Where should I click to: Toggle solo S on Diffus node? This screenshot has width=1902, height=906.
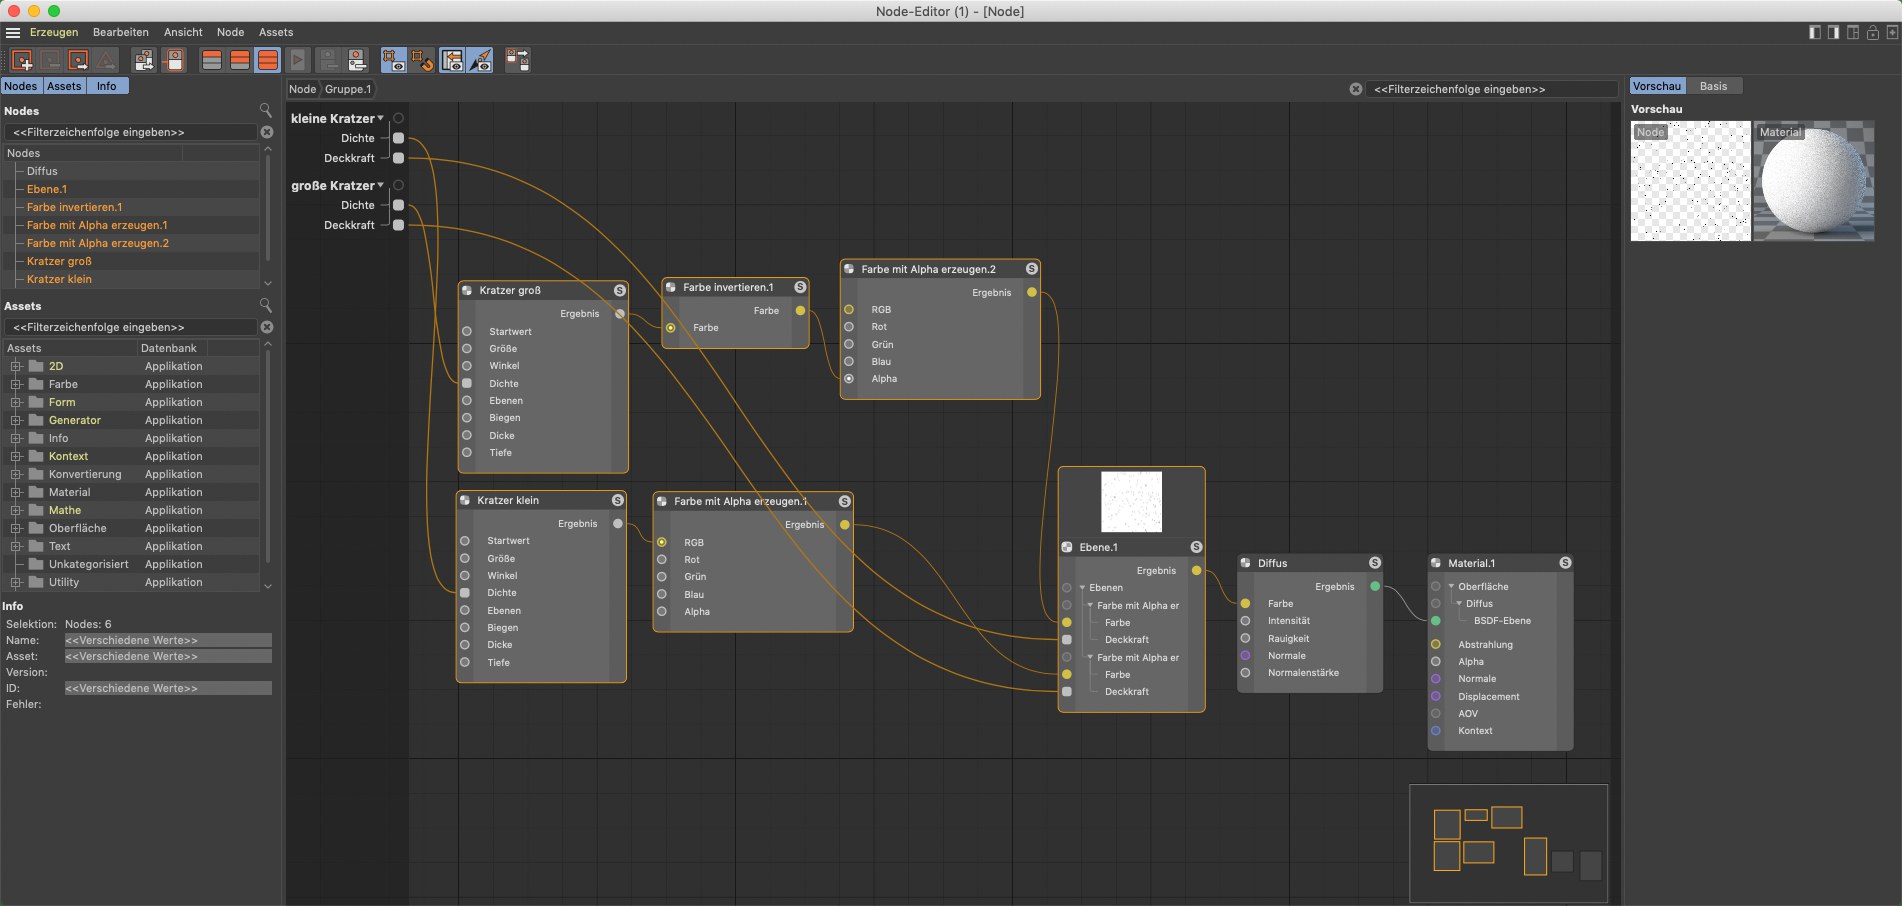coord(1374,563)
